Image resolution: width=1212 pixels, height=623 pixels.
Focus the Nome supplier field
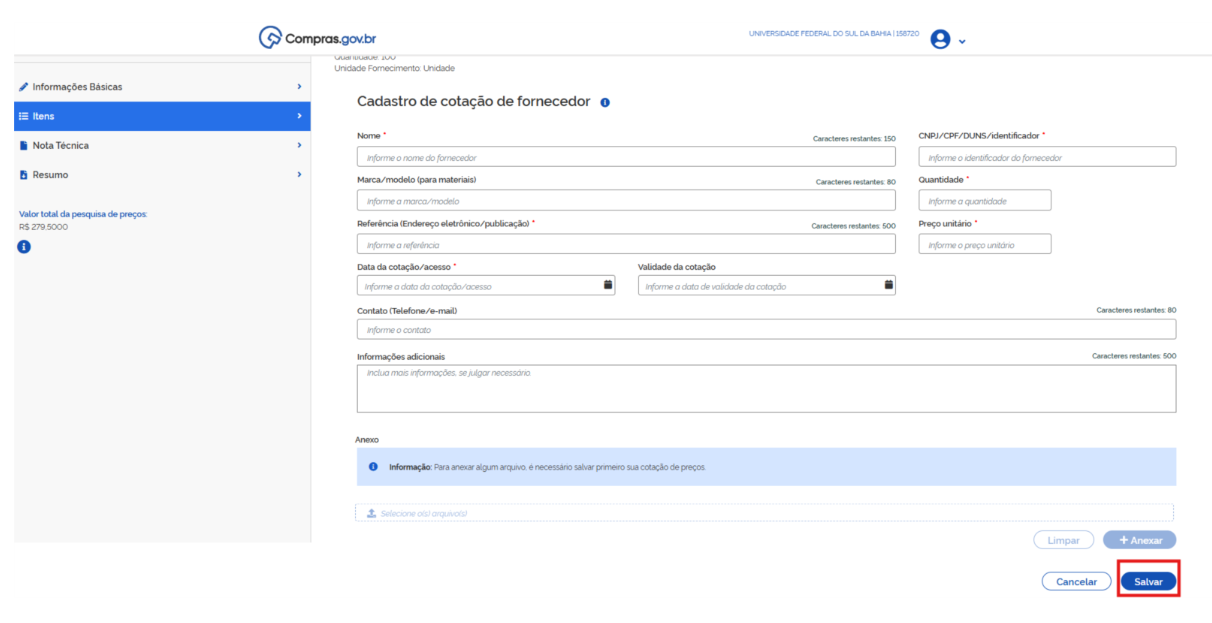point(626,157)
